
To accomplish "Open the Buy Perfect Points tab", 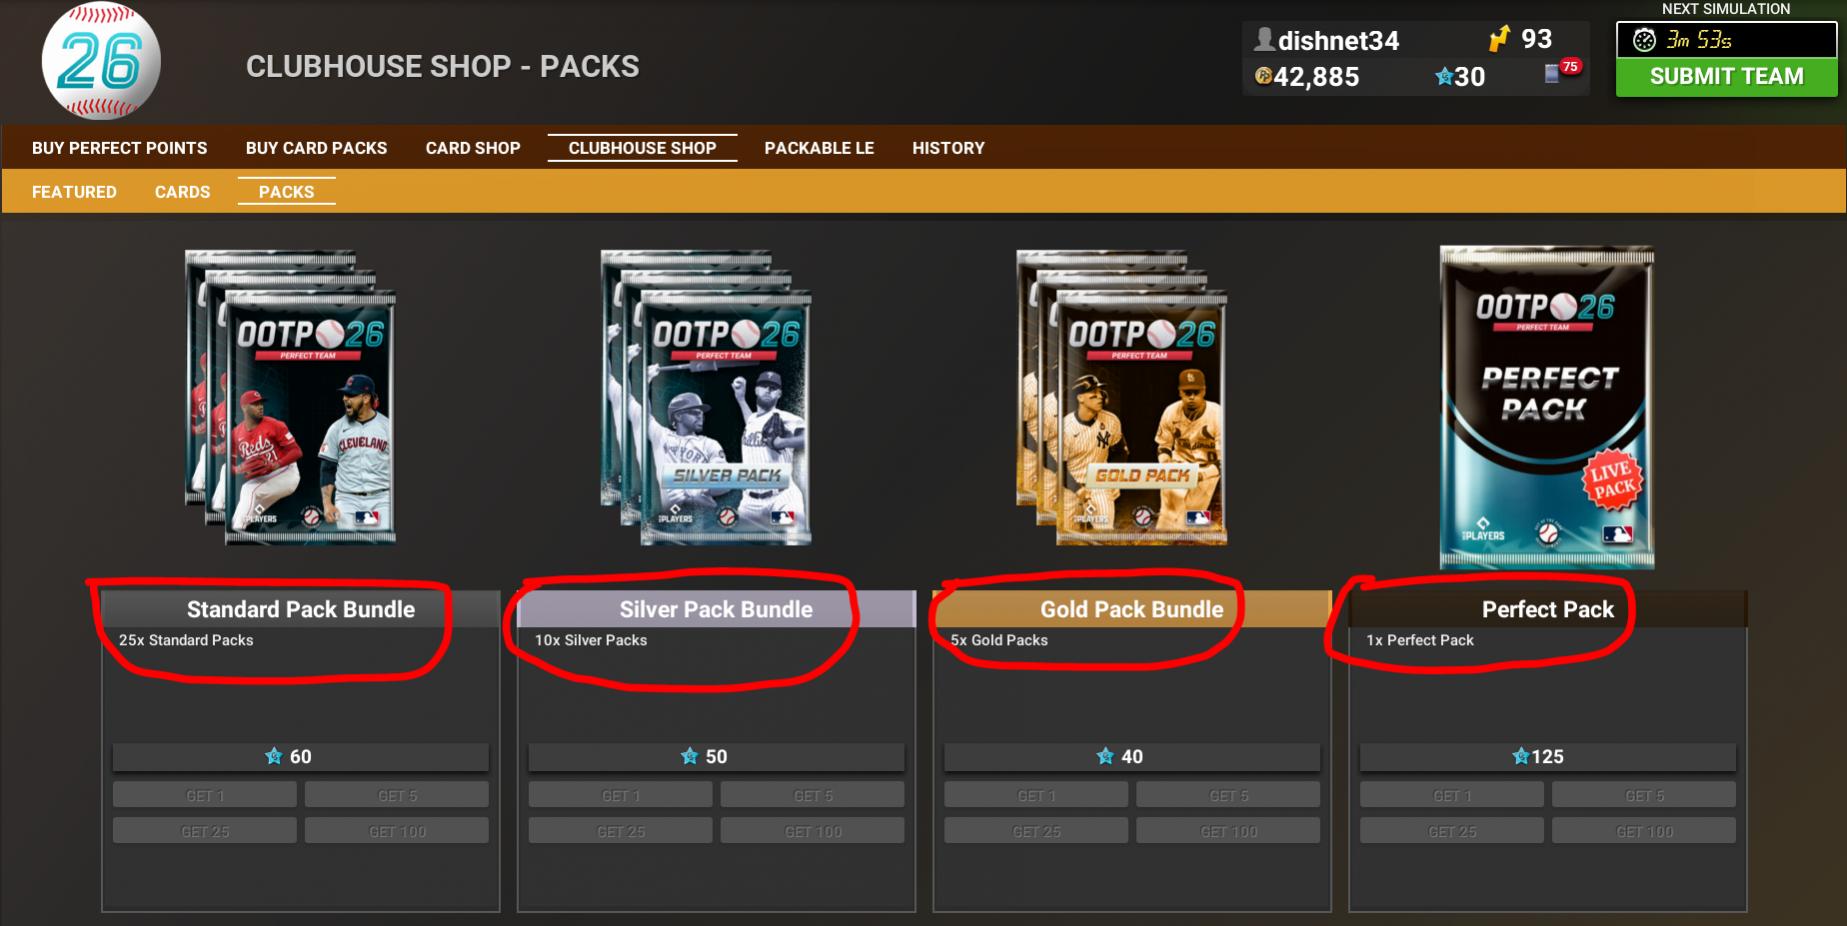I will (119, 148).
